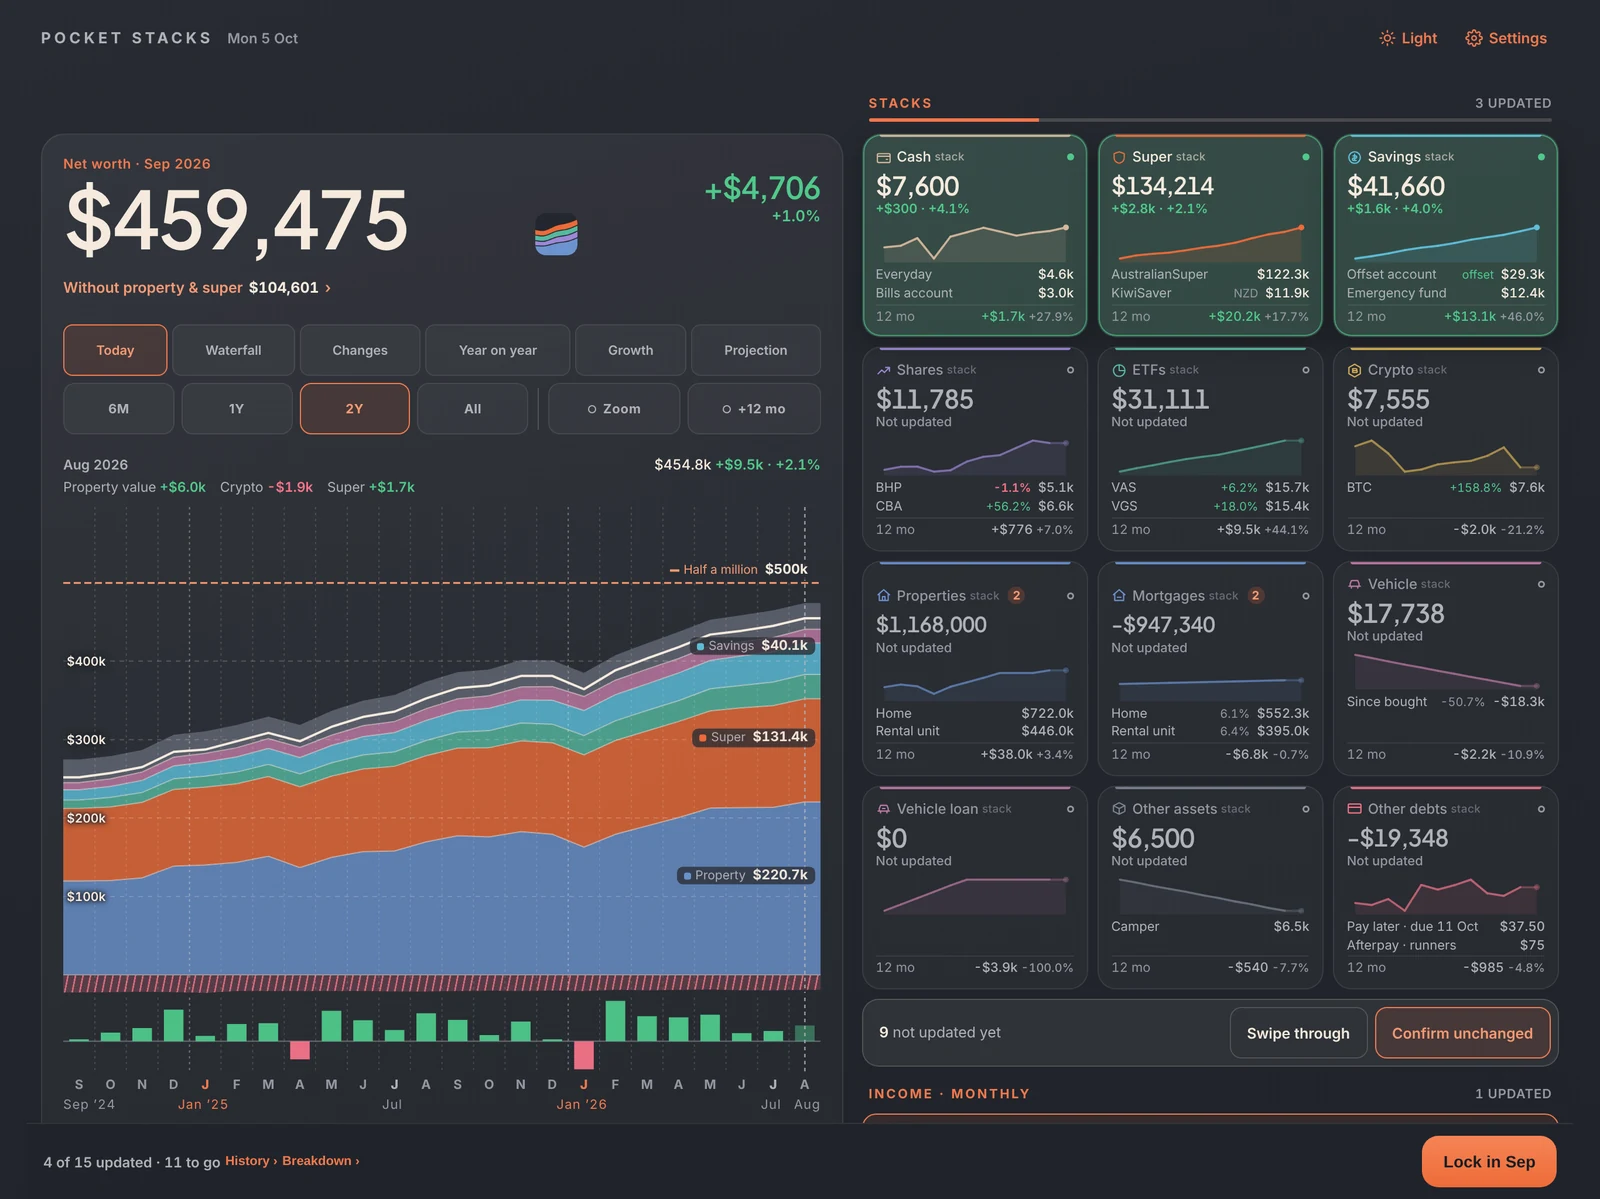Switch to the Waterfall tab
The image size is (1600, 1199).
click(x=233, y=350)
